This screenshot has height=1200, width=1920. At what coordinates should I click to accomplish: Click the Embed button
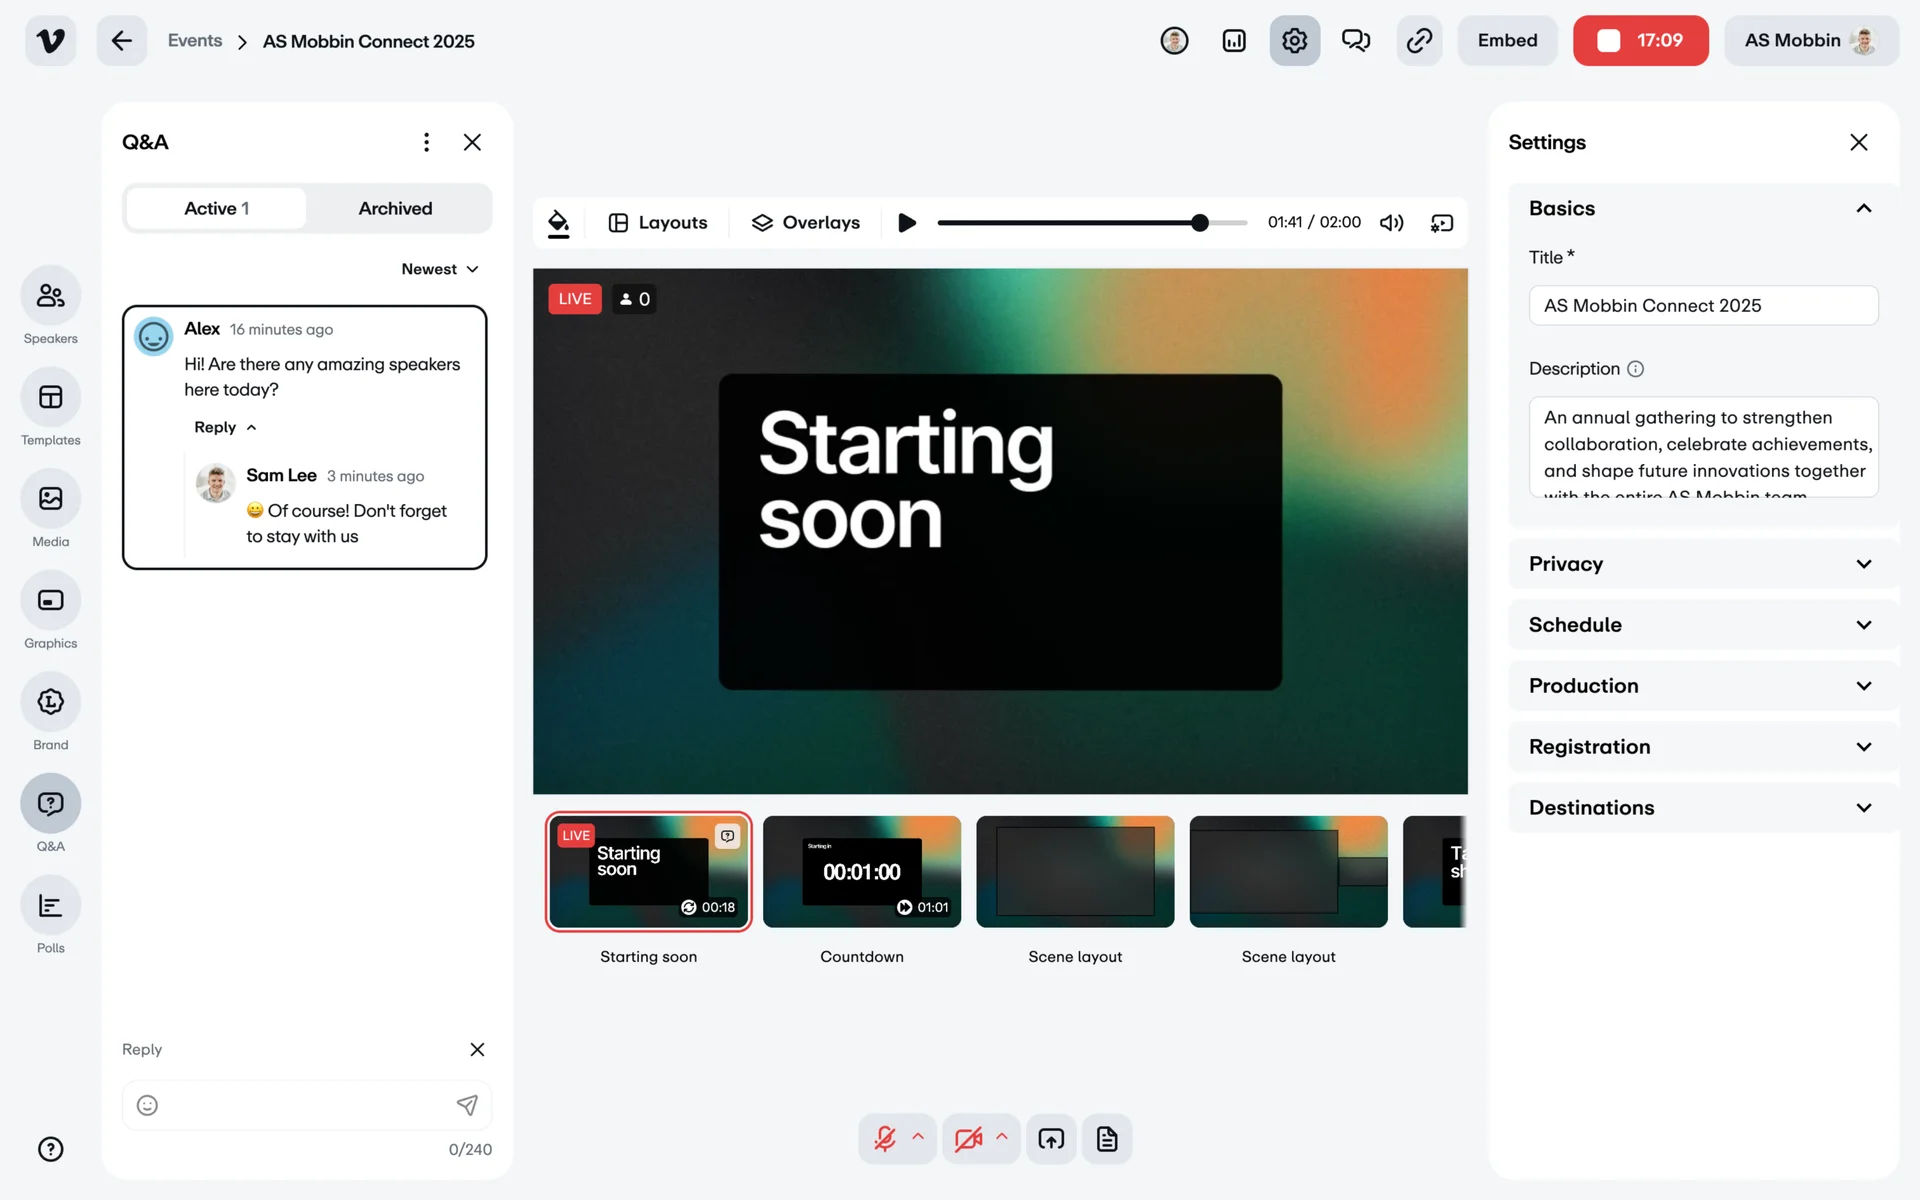click(1507, 41)
